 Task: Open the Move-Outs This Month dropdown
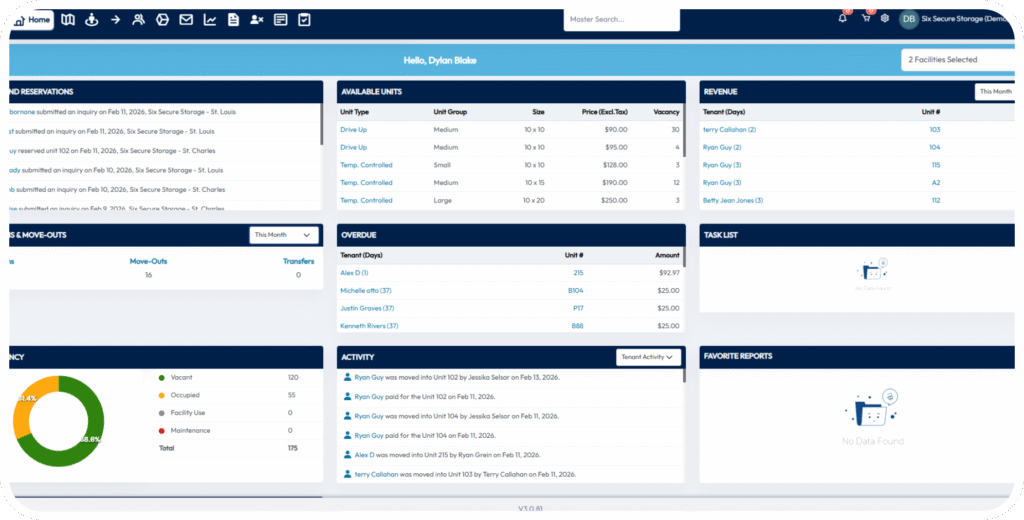(x=284, y=235)
